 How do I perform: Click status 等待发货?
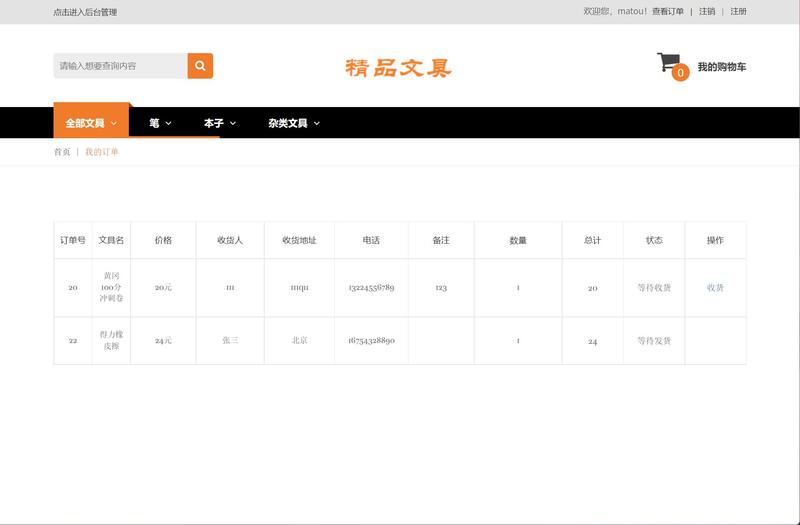point(654,341)
